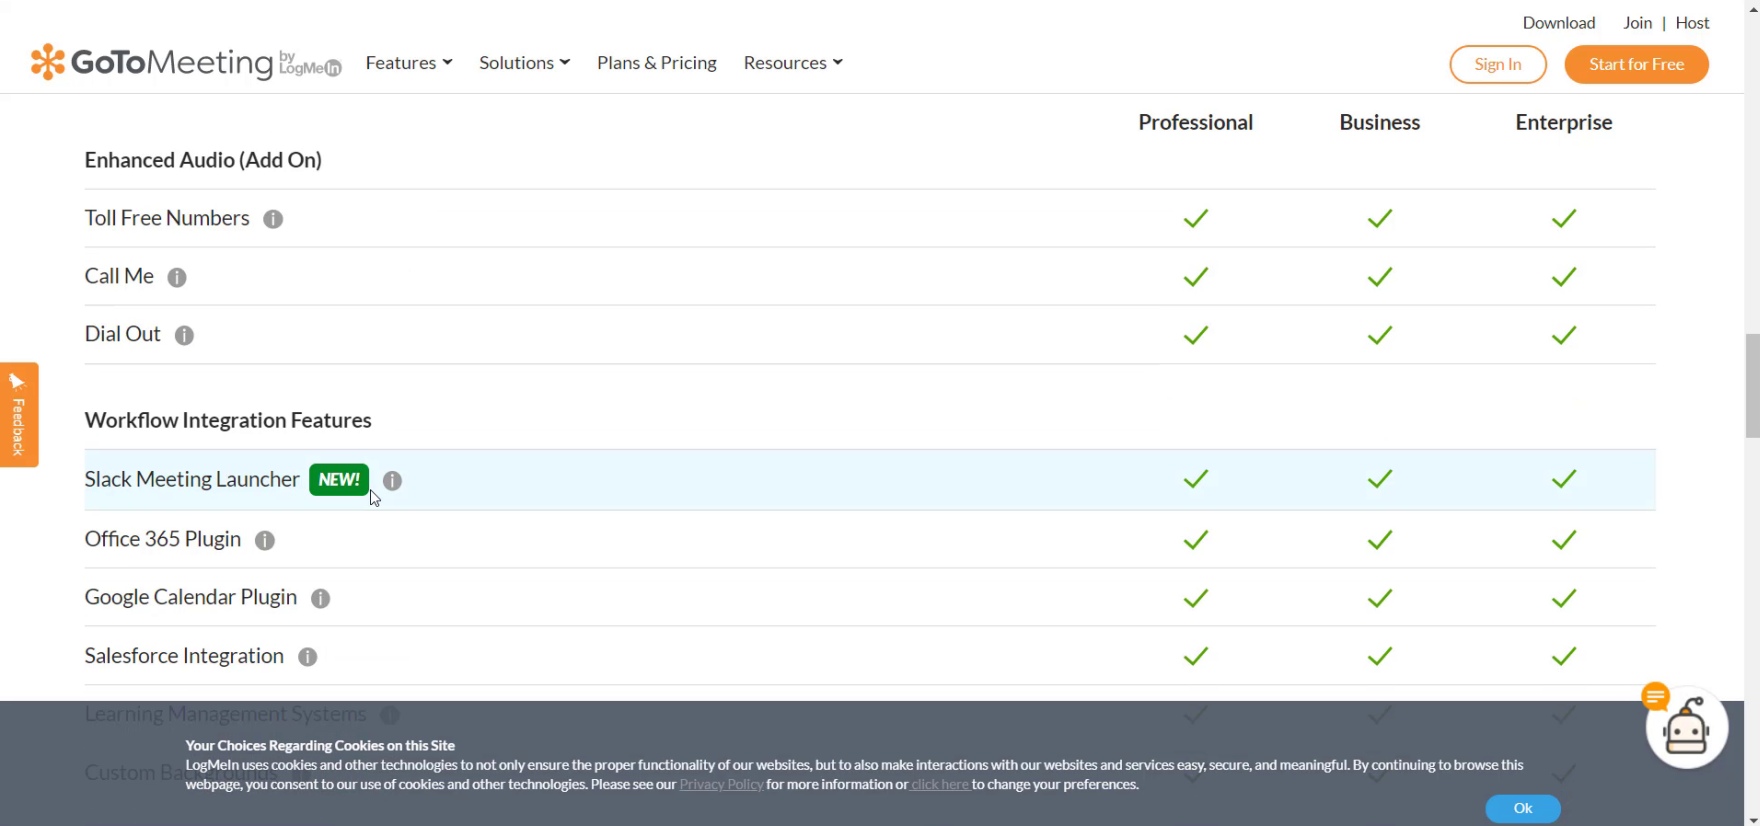This screenshot has height=826, width=1760.
Task: Accept cookies with the Ok button
Action: coord(1522,808)
